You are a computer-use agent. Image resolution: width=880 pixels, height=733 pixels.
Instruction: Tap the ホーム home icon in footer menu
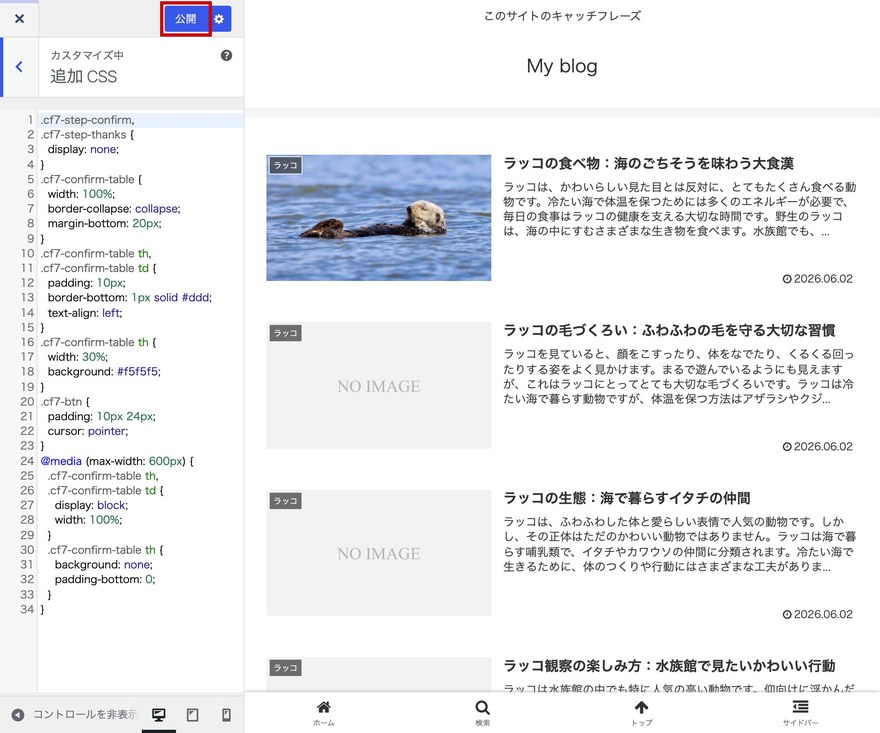(x=324, y=713)
